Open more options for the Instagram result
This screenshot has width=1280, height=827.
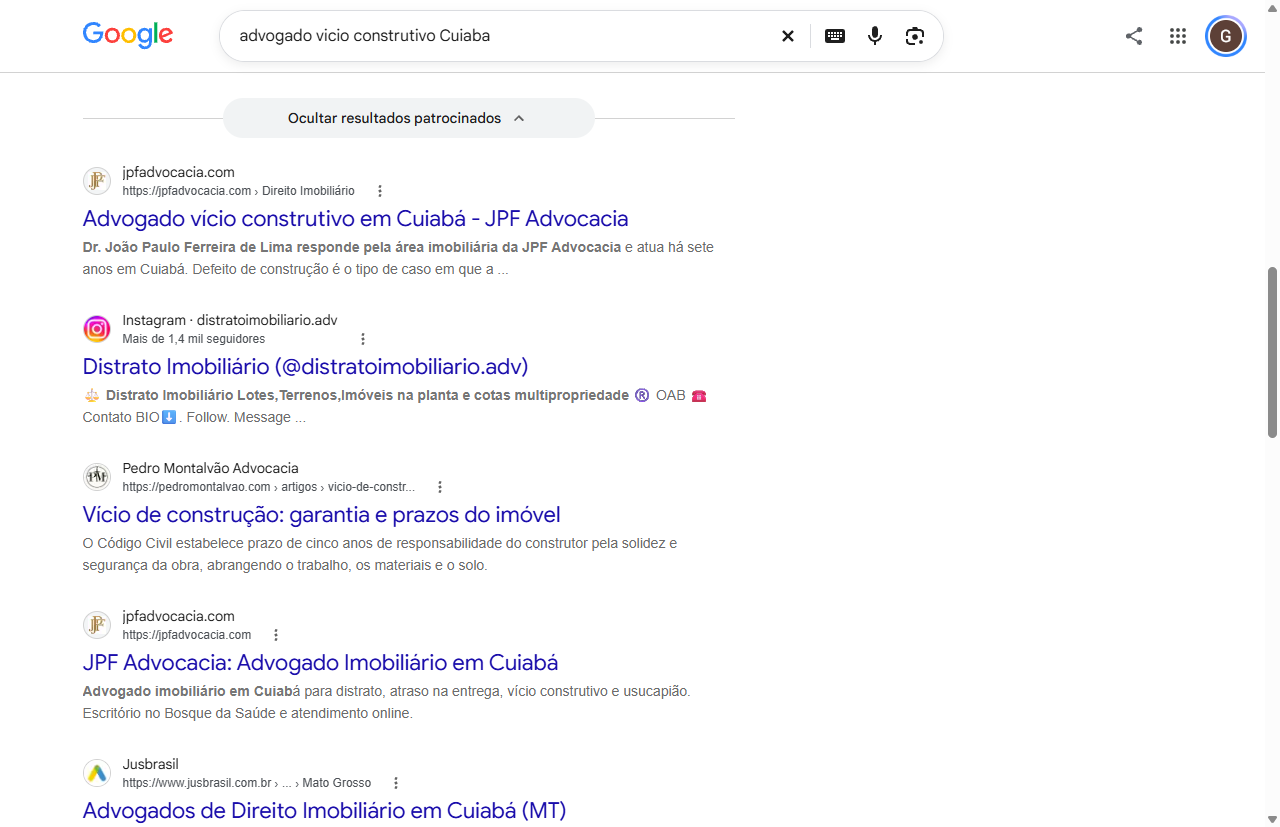coord(363,339)
